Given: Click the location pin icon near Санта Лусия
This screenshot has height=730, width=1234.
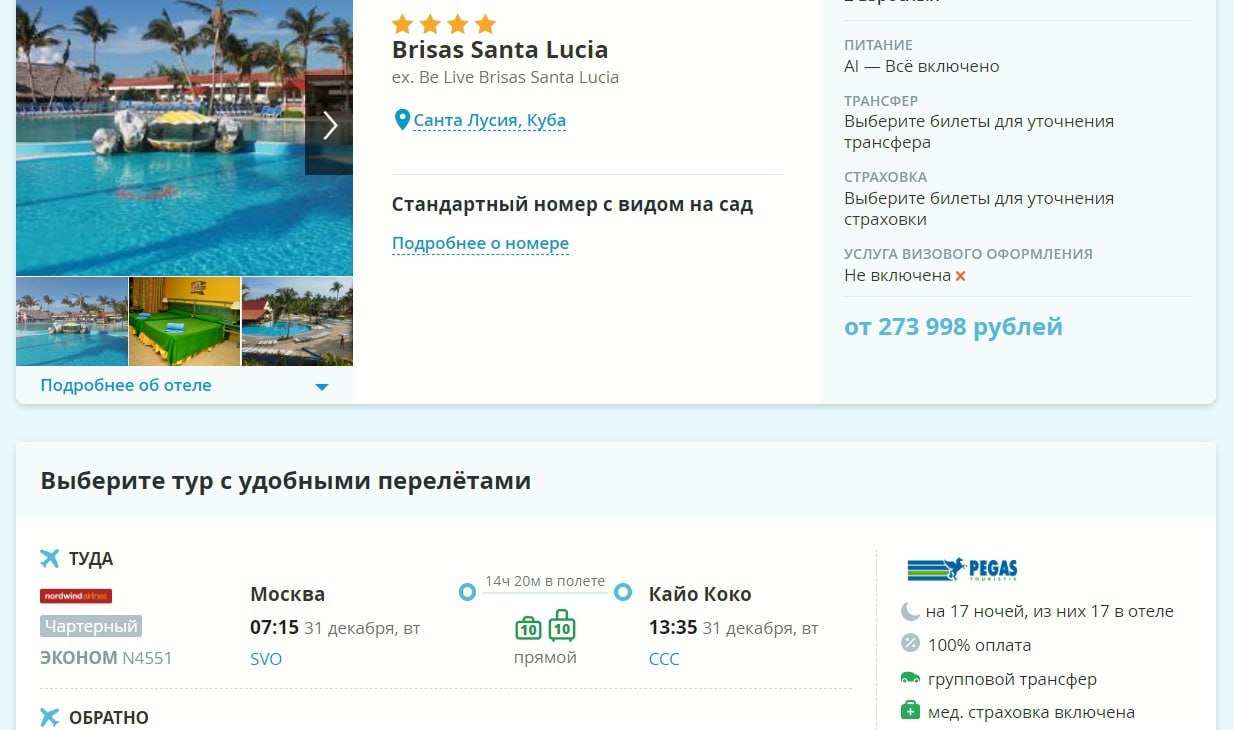Looking at the screenshot, I should [x=402, y=120].
